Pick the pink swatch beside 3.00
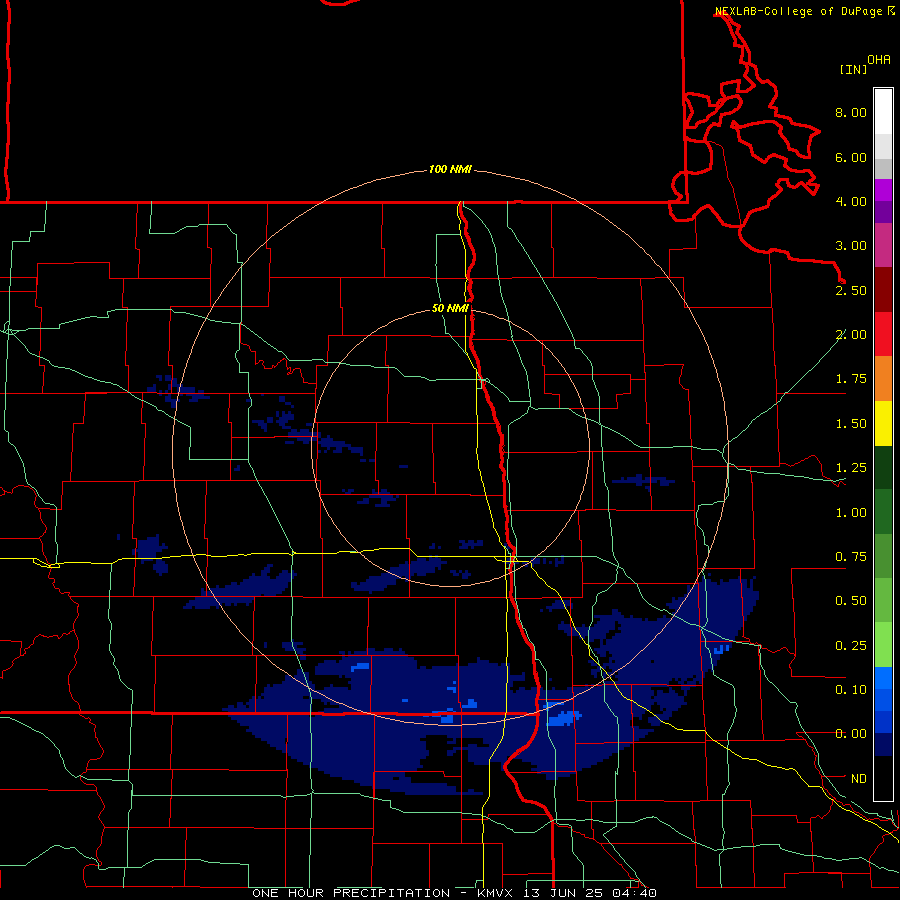The height and width of the screenshot is (900, 900). (883, 246)
